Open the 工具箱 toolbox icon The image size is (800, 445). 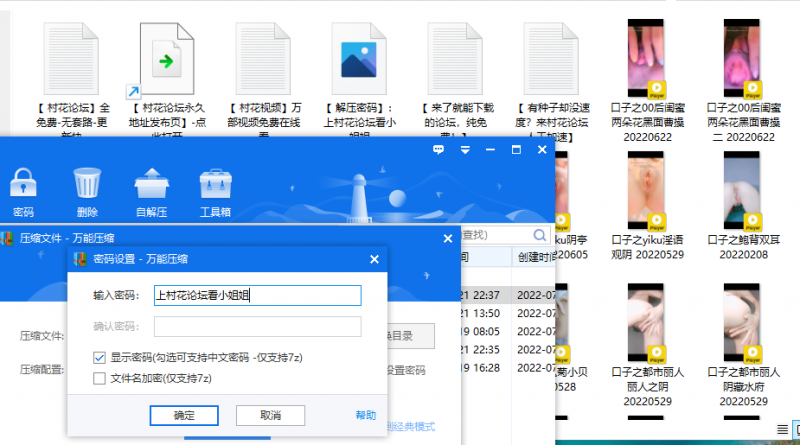(x=215, y=185)
